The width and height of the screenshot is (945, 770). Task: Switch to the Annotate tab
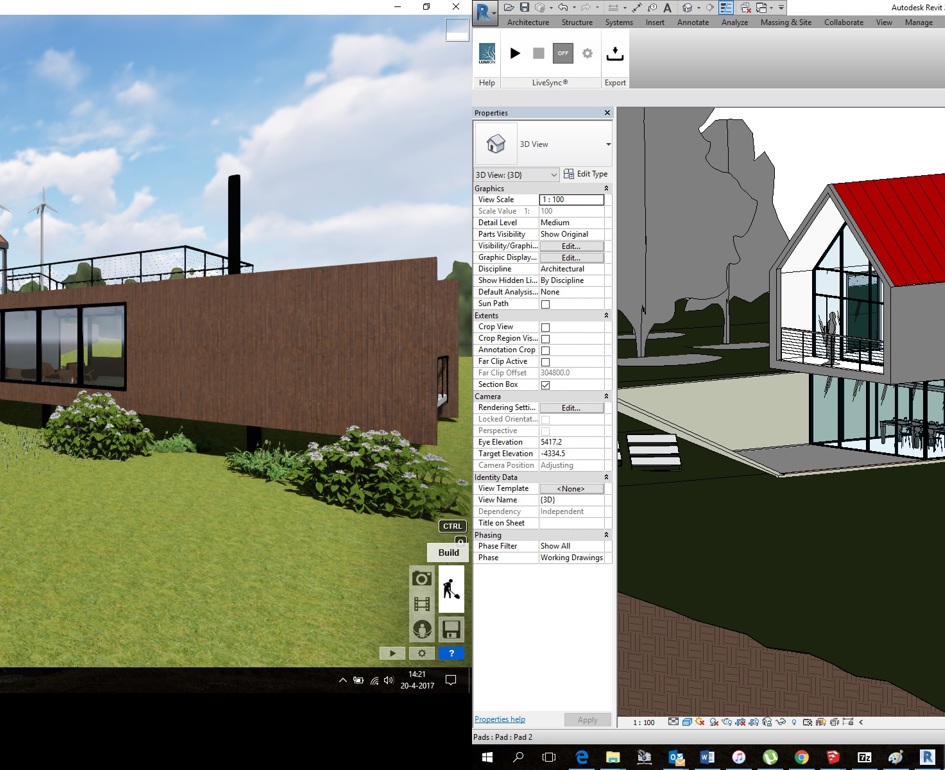(693, 22)
